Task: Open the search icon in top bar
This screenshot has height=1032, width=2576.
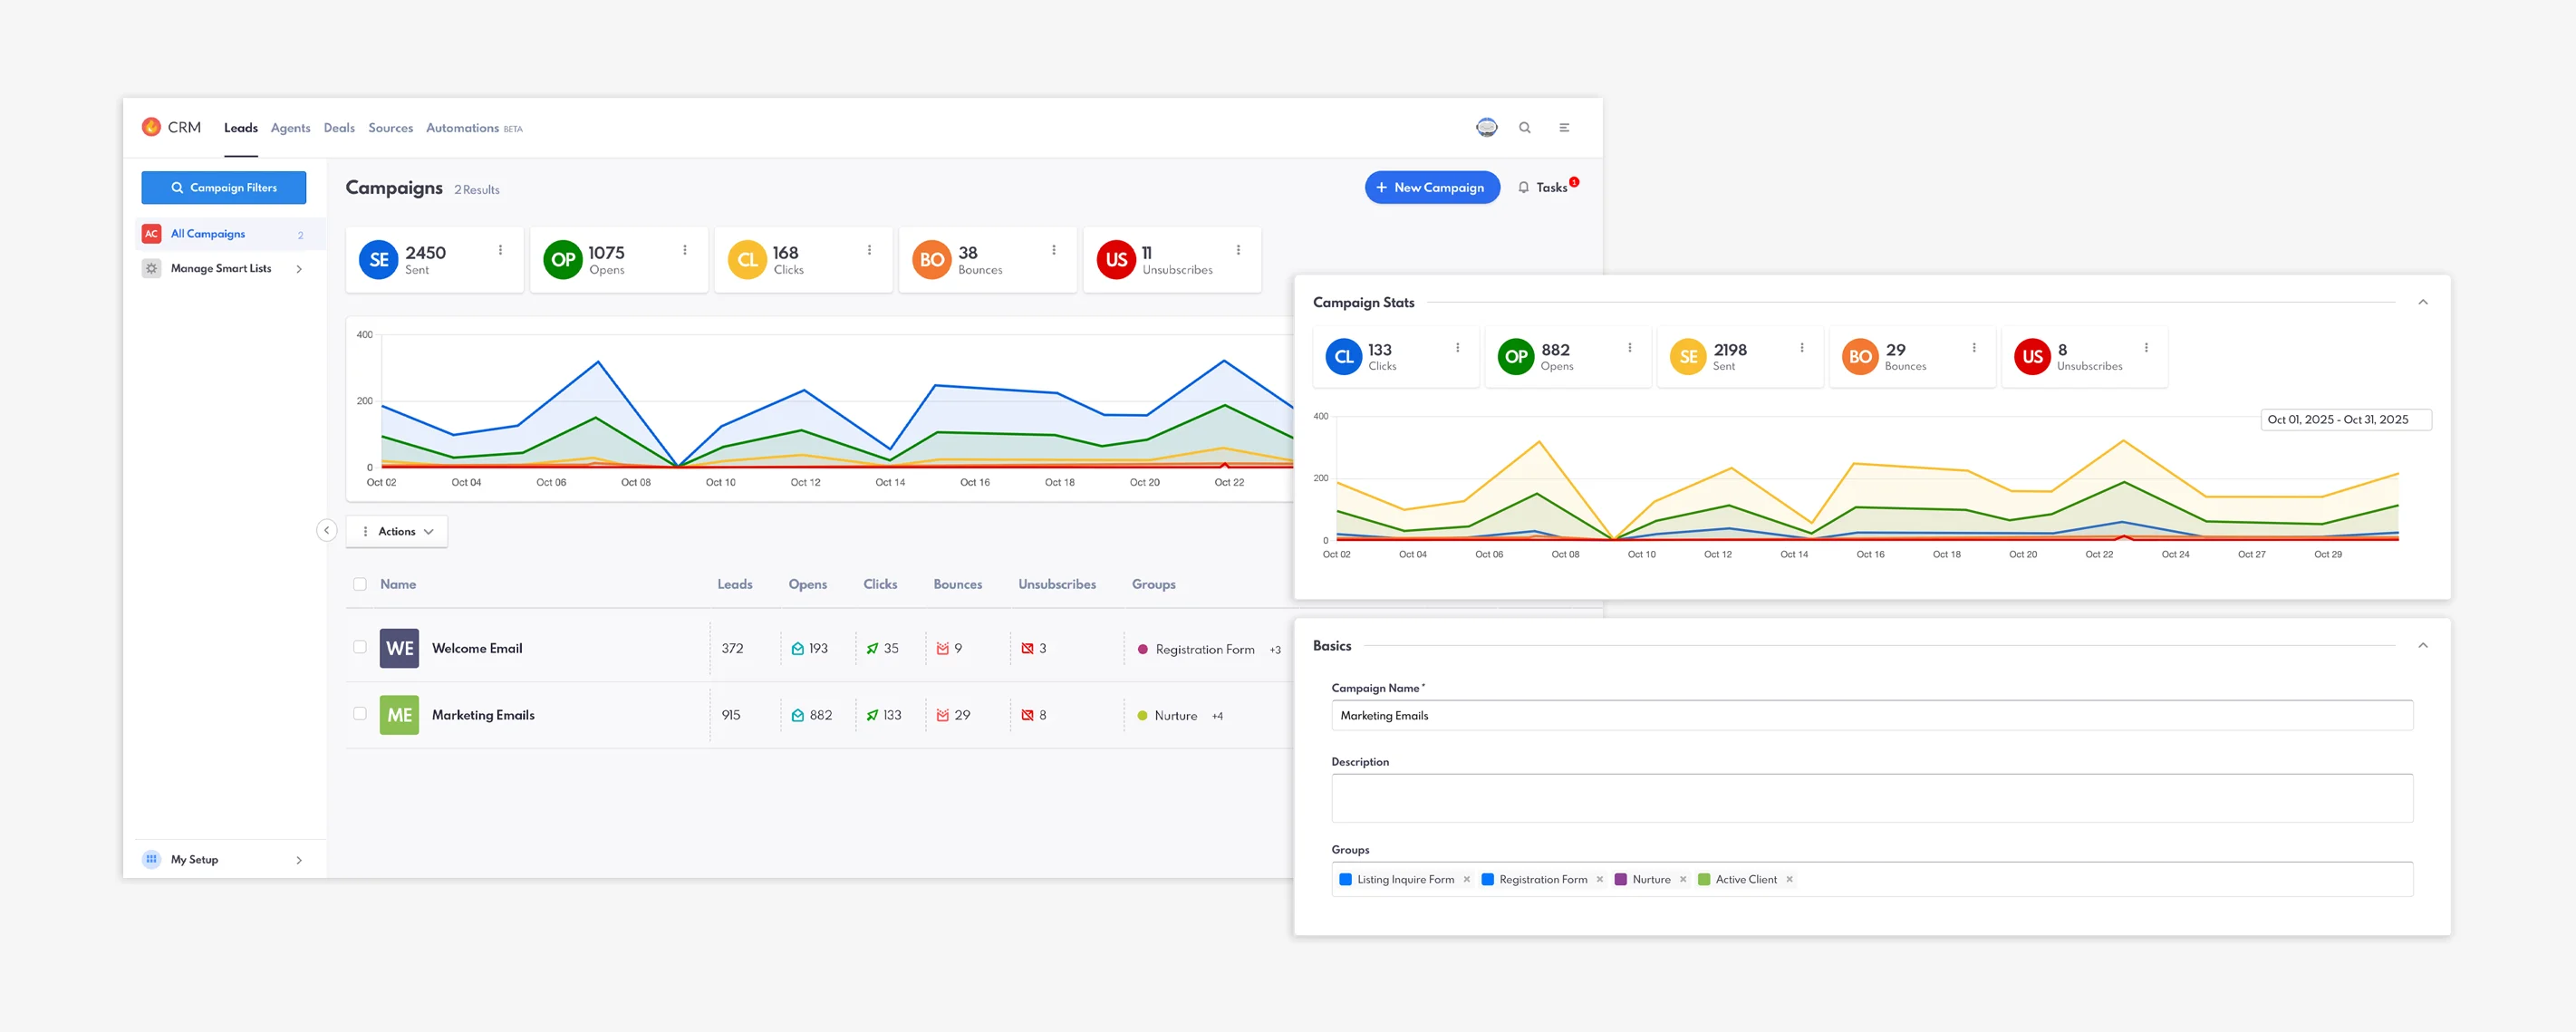Action: point(1525,127)
